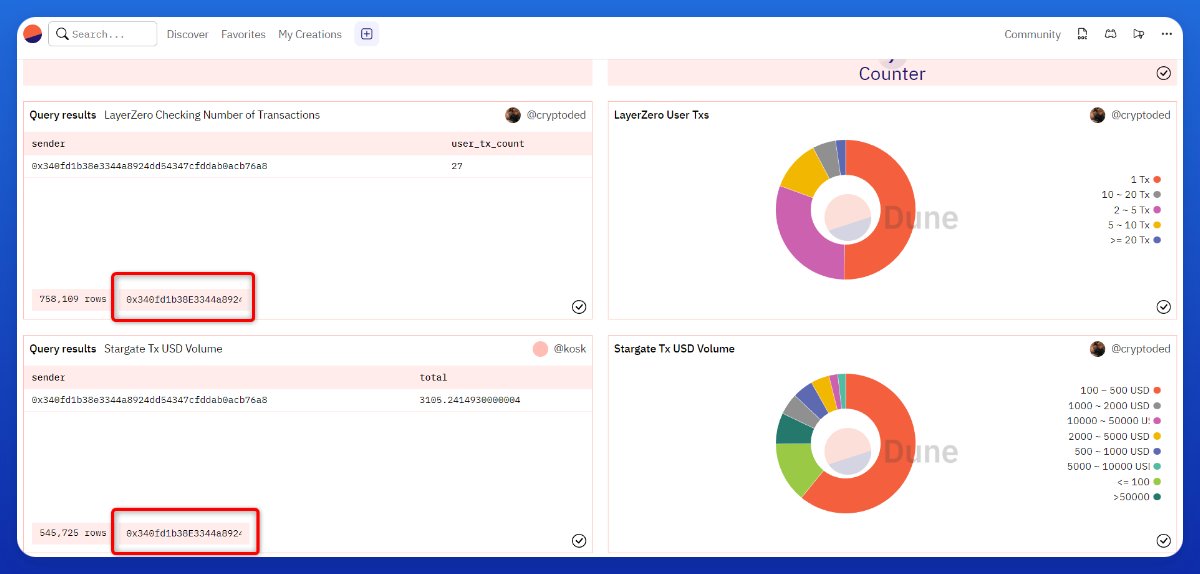Open the three-dot more menu
Screen dimensions: 1200x574
1166,34
